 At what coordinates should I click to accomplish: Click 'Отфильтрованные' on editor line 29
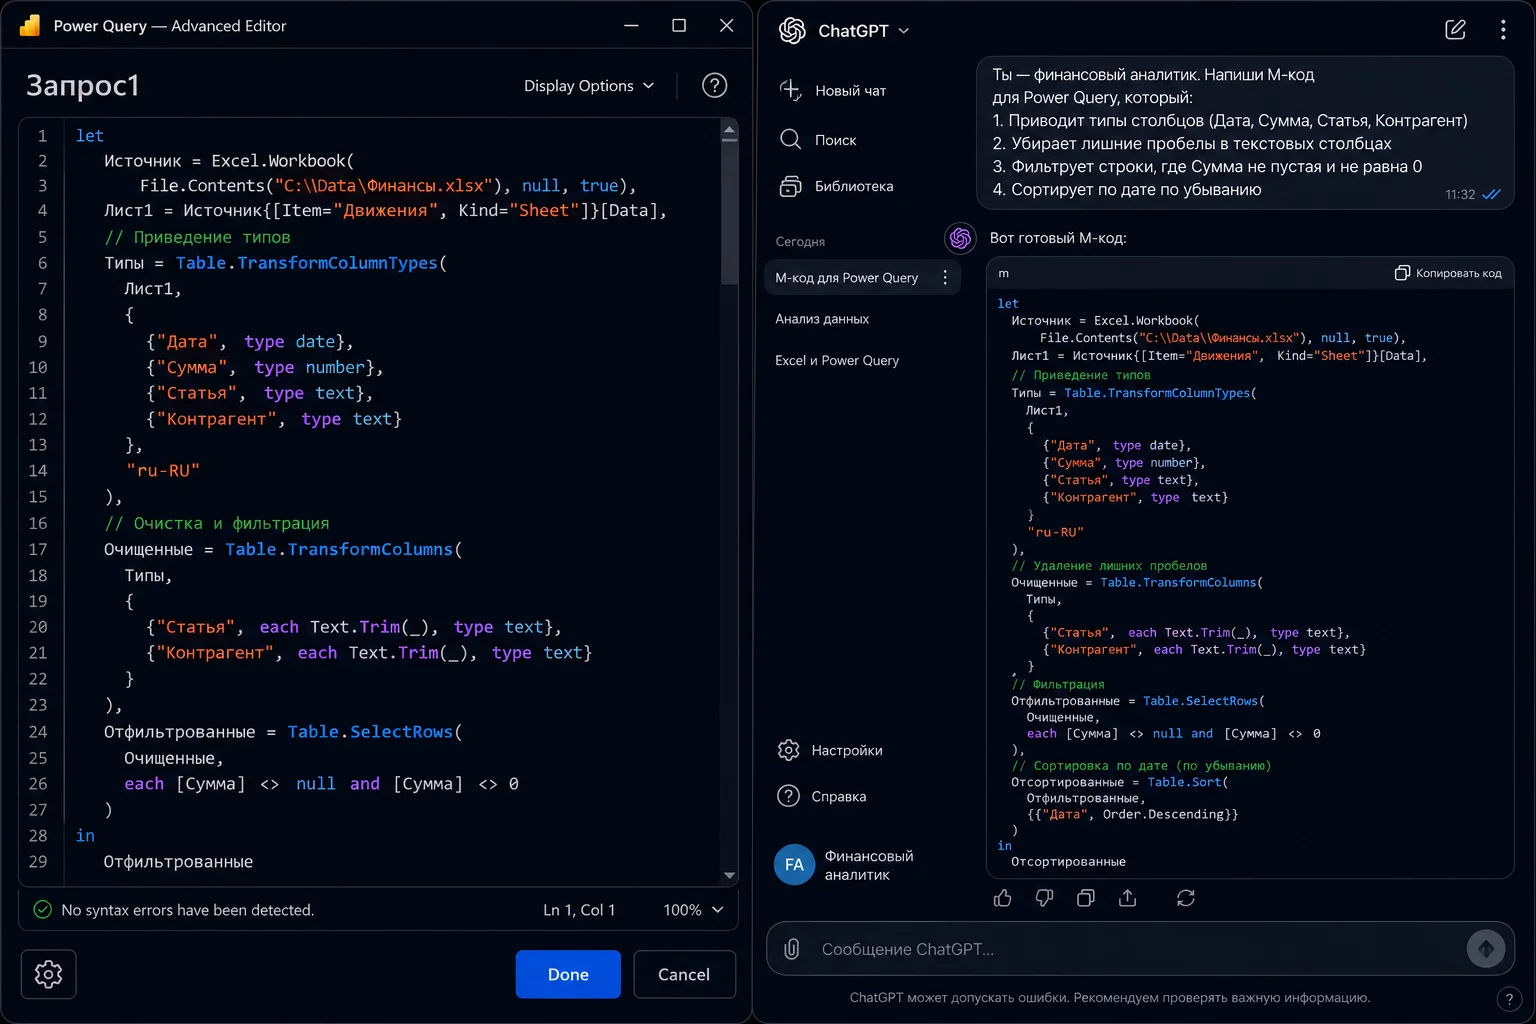pyautogui.click(x=178, y=862)
